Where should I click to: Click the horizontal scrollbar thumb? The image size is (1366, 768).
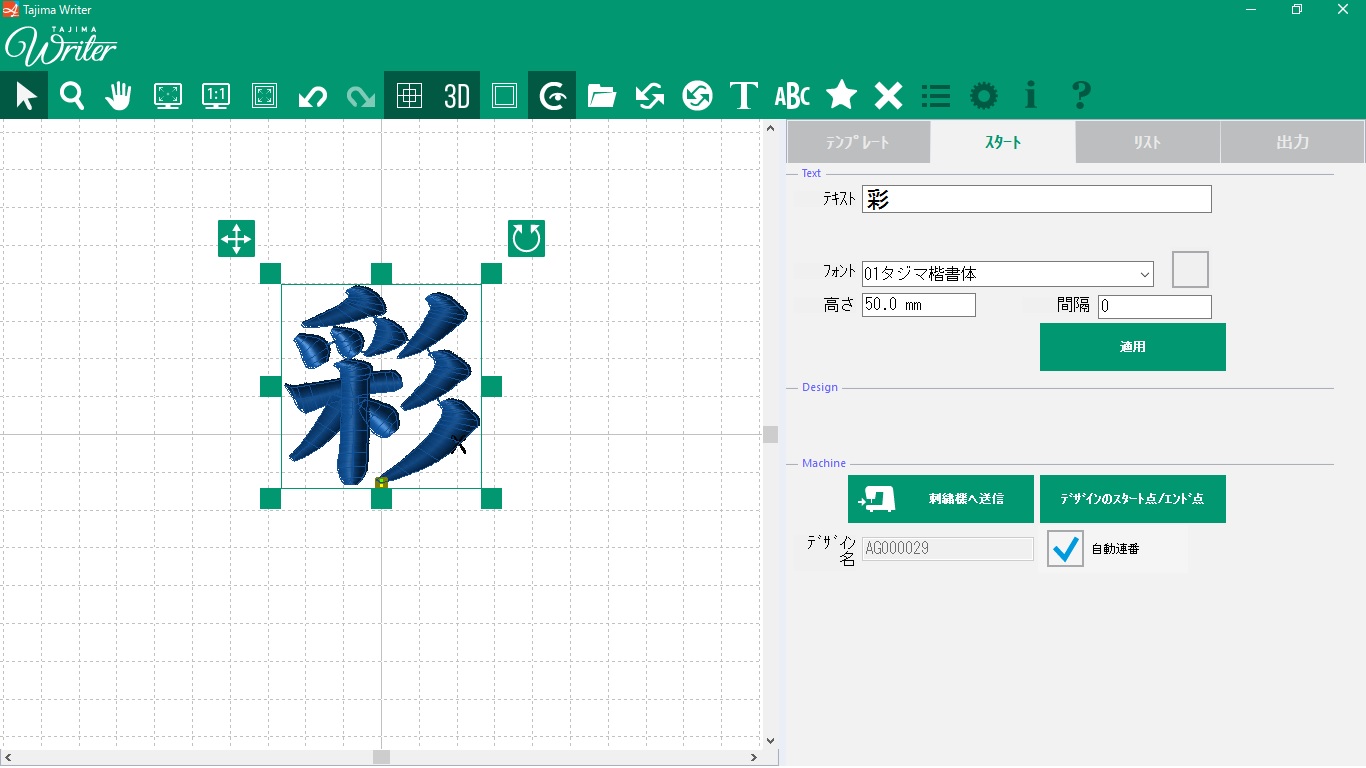click(381, 757)
